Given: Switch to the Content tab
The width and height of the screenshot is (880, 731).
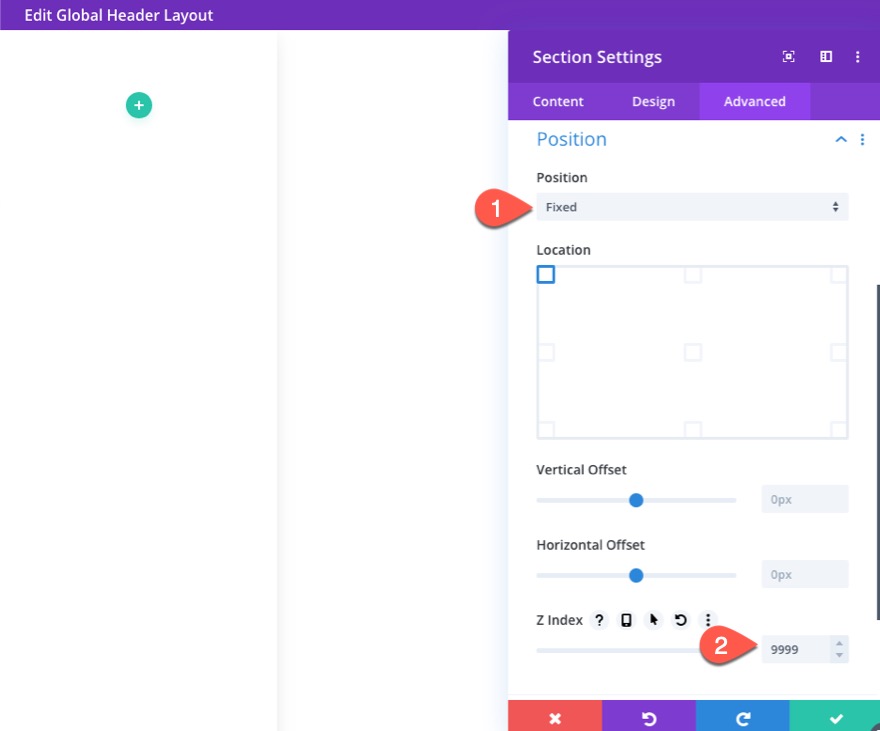Looking at the screenshot, I should pos(557,101).
